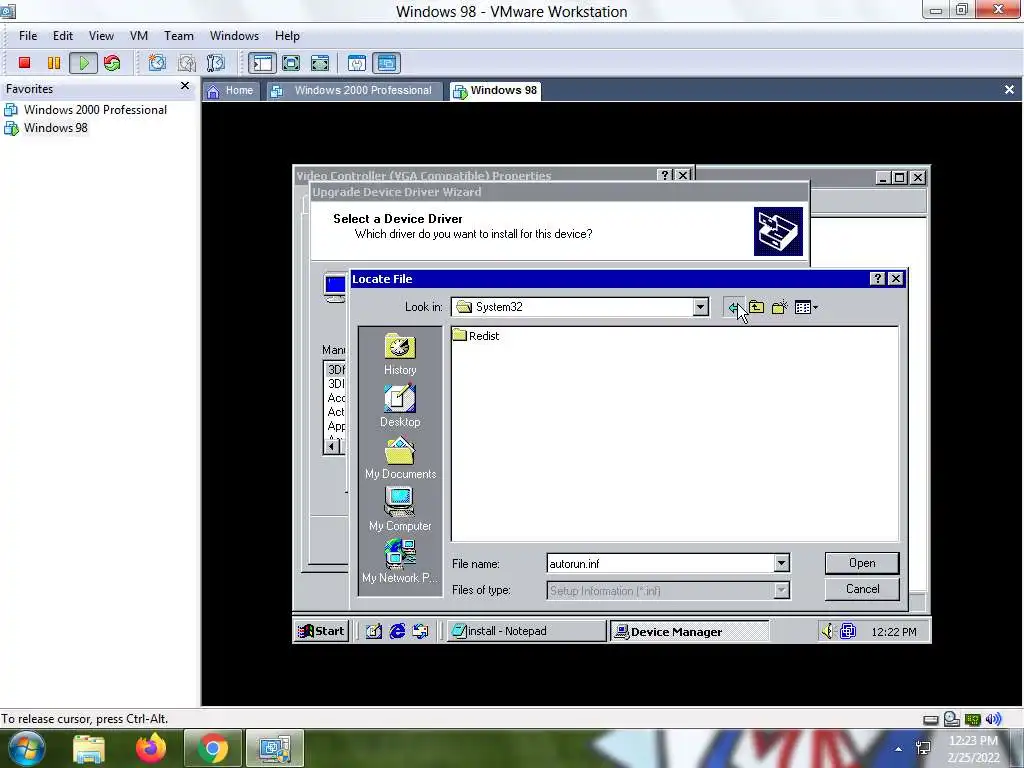1024x768 pixels.
Task: Click the red Power Off toolbar button
Action: (24, 63)
